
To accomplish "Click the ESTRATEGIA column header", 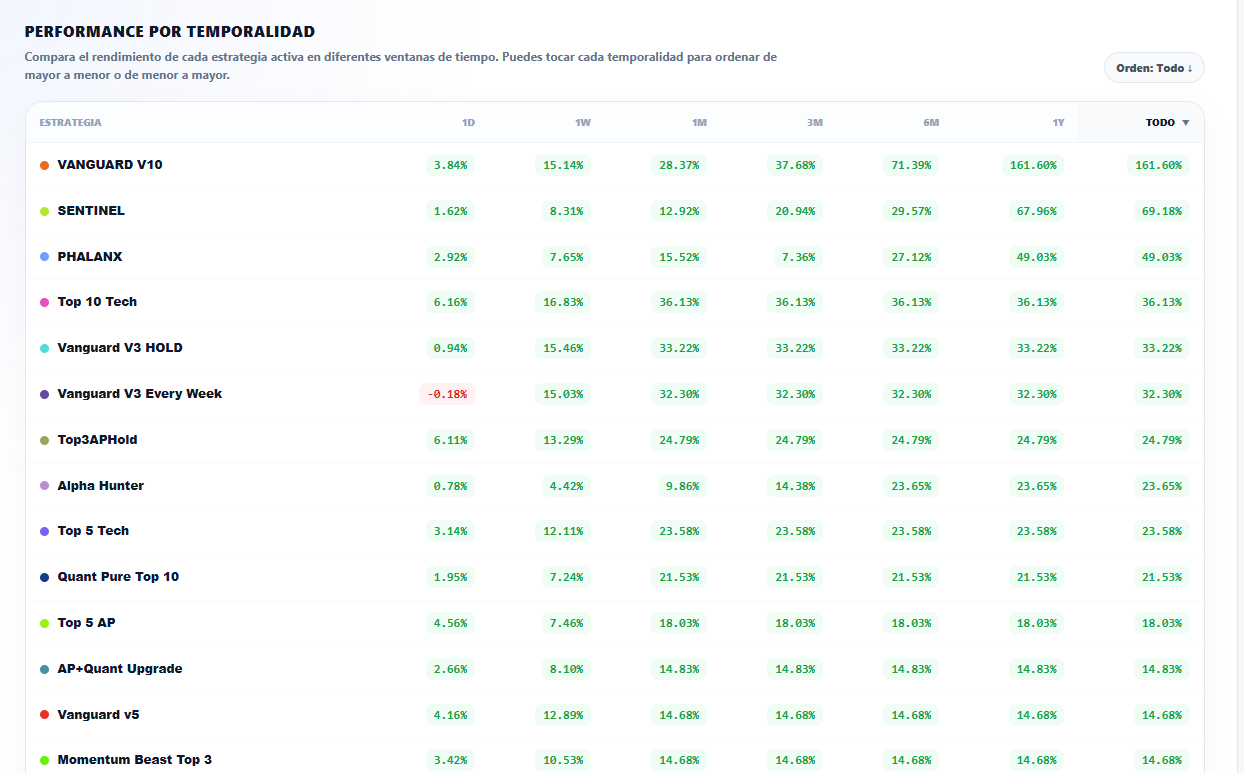I will click(x=70, y=123).
